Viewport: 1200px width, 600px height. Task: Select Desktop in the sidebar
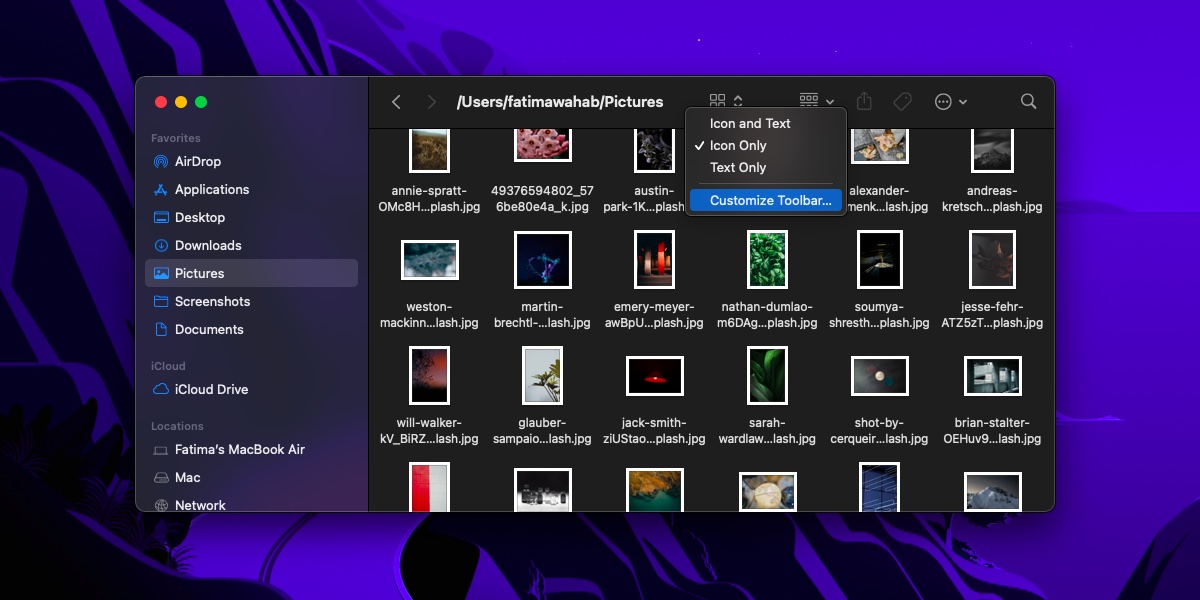[x=251, y=217]
